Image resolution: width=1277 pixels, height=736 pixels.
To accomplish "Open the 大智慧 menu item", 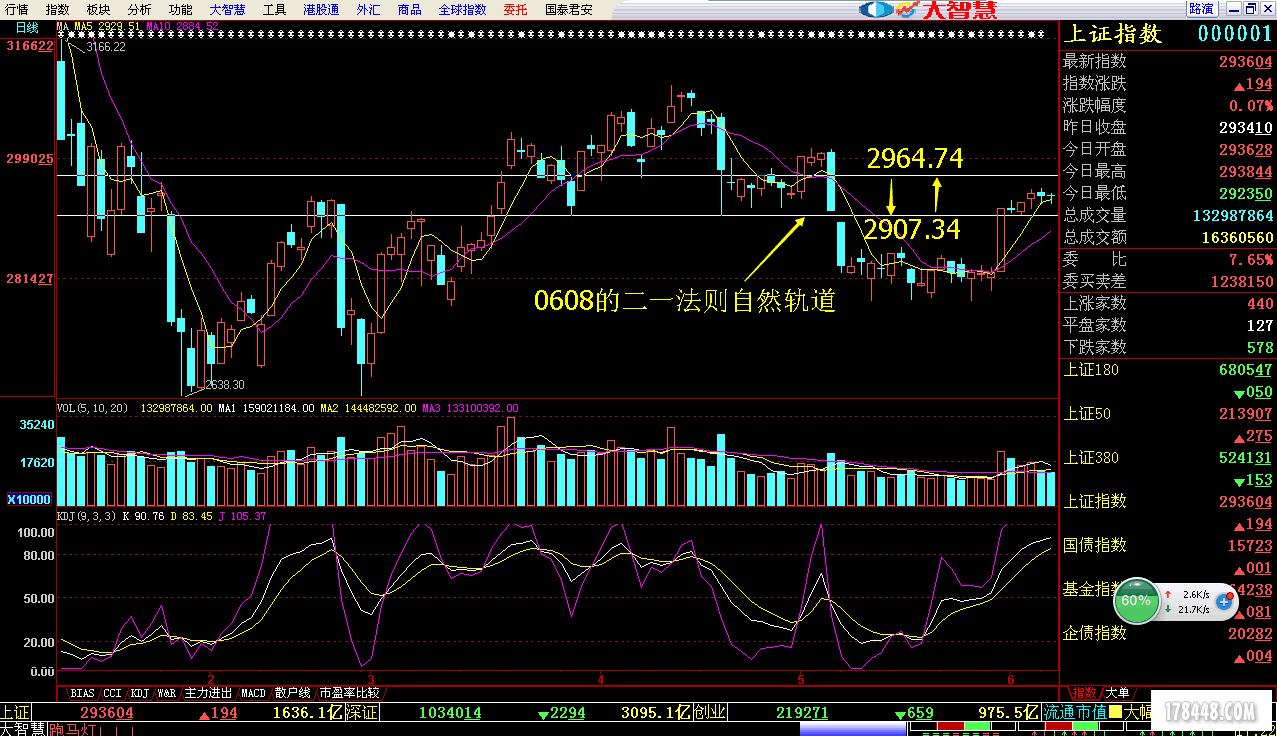I will point(227,9).
